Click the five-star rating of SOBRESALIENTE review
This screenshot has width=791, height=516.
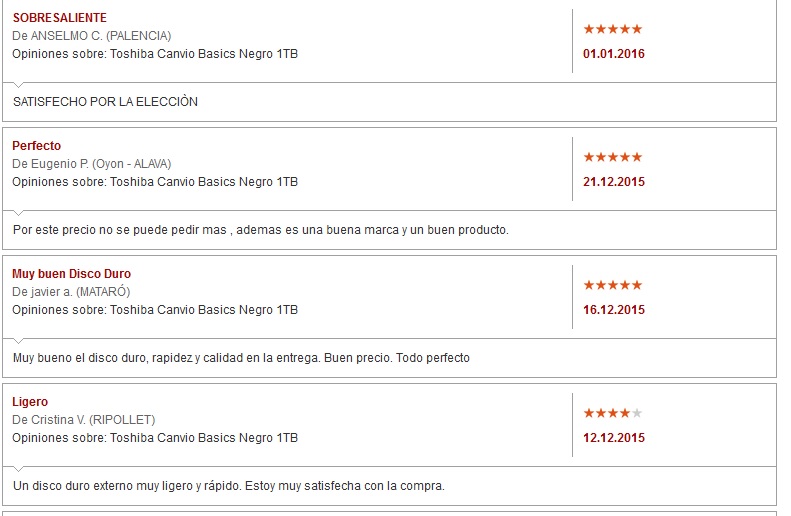pos(612,29)
